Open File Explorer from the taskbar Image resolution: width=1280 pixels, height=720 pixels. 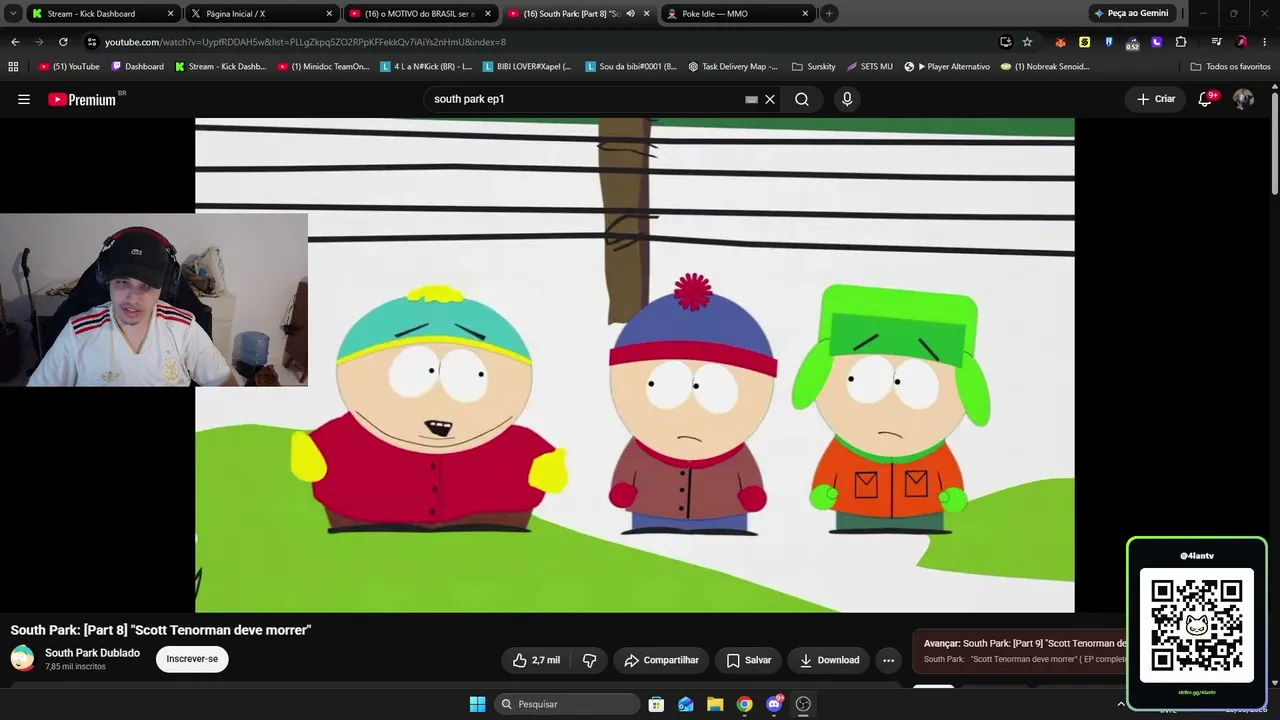715,704
